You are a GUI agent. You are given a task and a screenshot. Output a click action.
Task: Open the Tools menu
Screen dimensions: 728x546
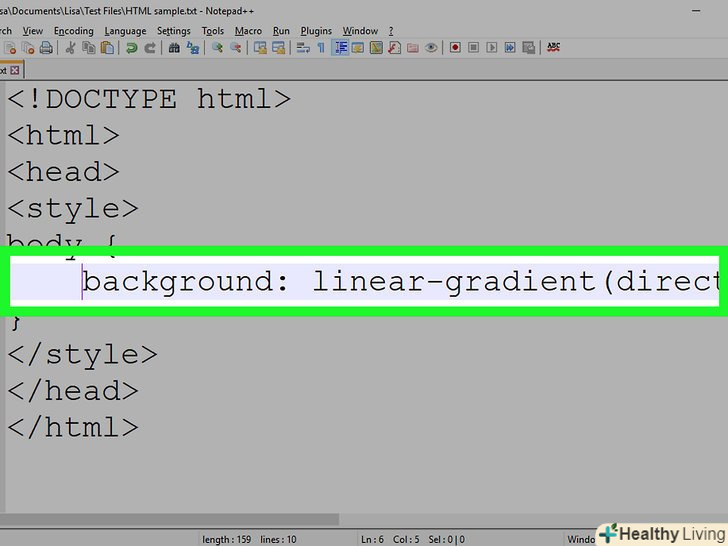point(213,31)
